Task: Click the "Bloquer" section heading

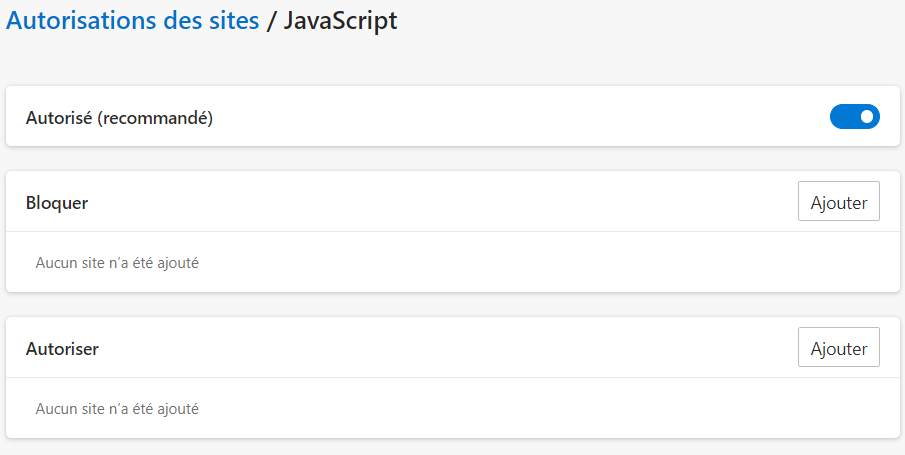Action: [x=56, y=203]
